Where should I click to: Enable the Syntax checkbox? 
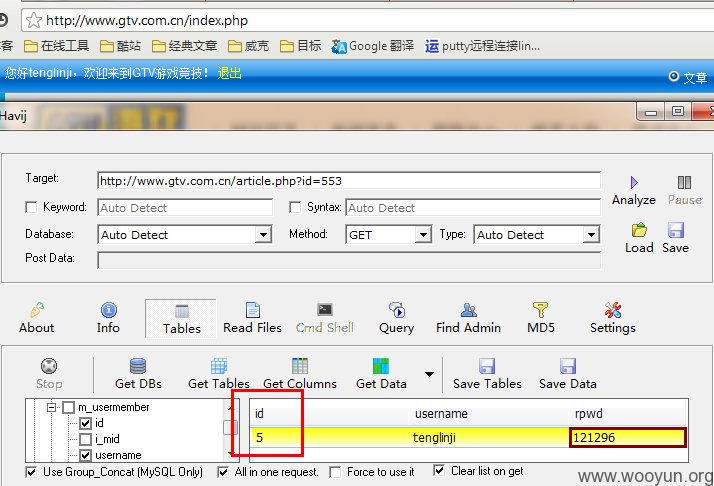pyautogui.click(x=295, y=208)
